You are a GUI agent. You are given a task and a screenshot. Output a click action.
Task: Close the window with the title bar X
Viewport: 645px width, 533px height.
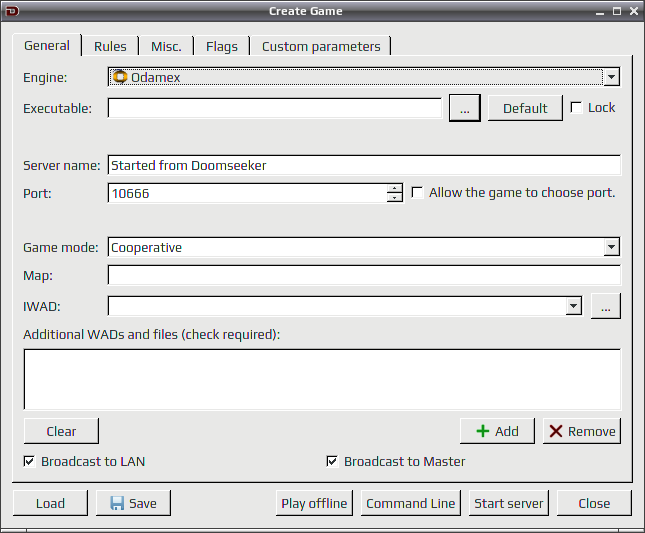tap(634, 11)
